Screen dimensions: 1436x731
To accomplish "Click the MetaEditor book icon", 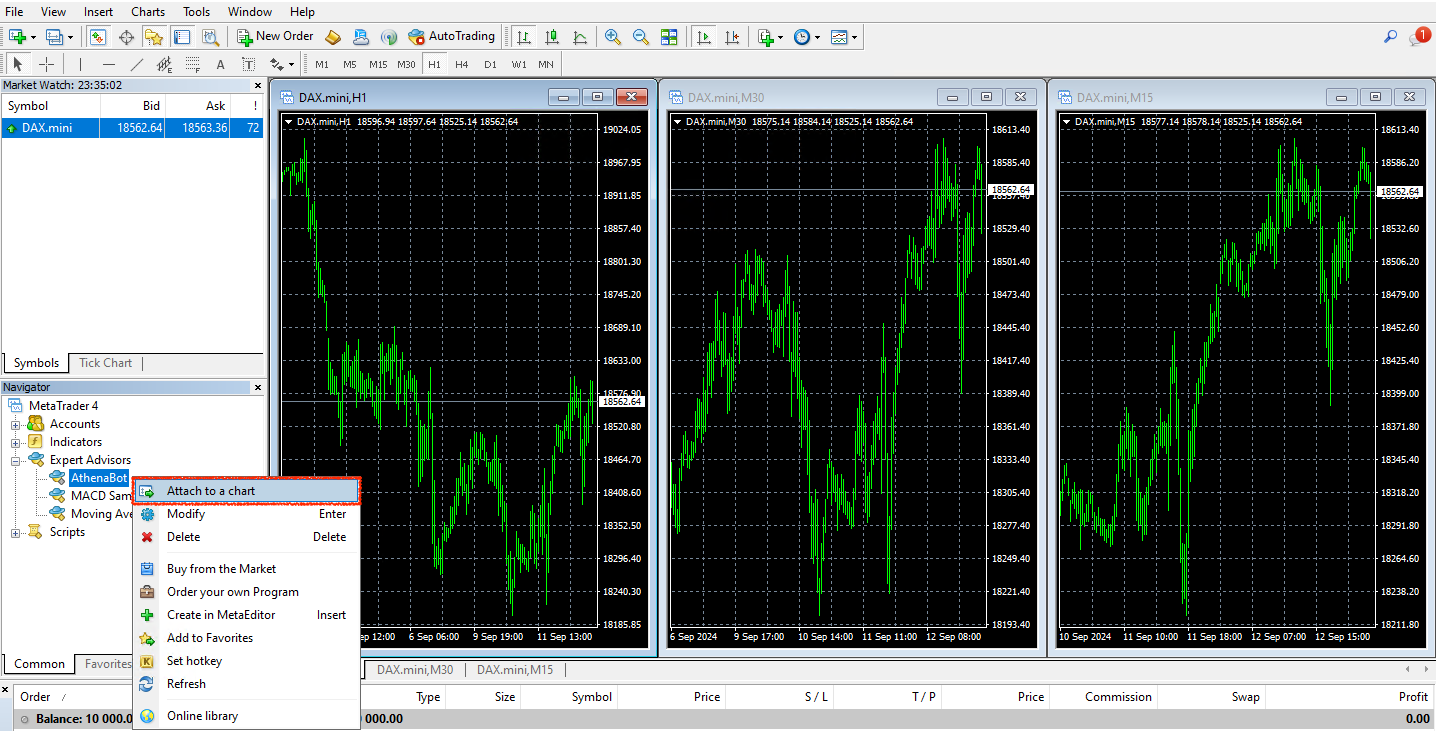I will click(333, 37).
